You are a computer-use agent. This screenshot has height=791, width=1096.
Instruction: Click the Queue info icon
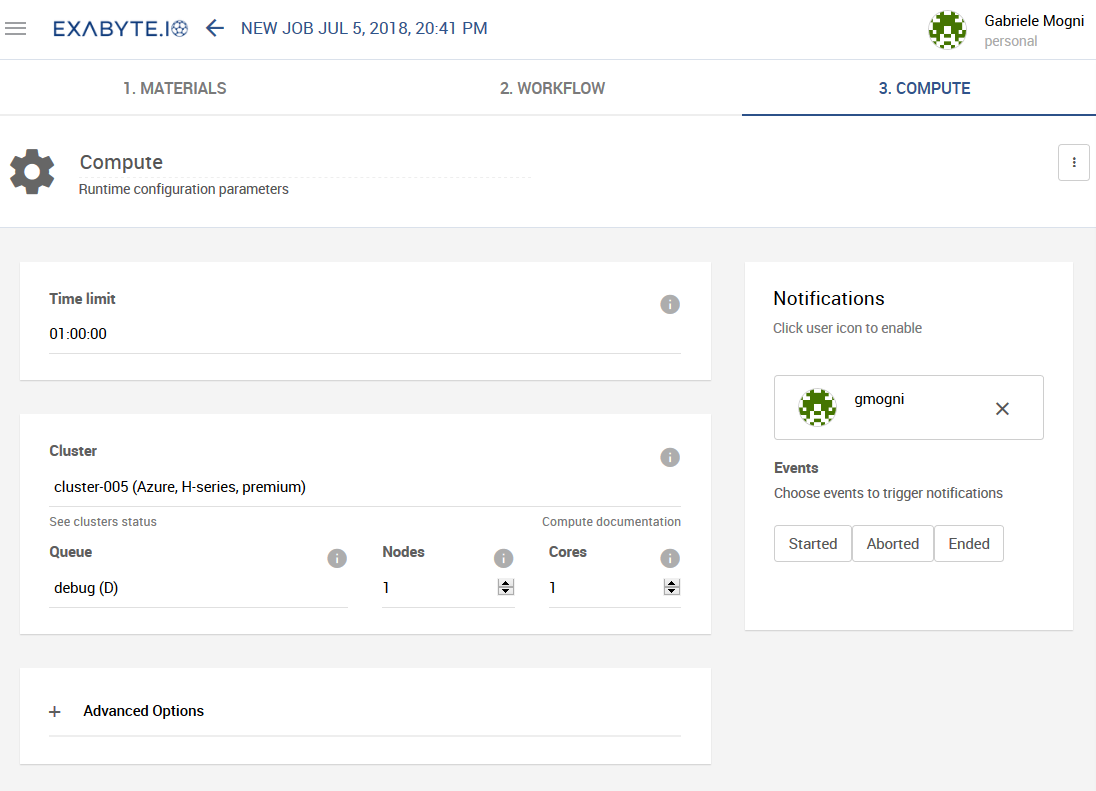click(x=337, y=558)
